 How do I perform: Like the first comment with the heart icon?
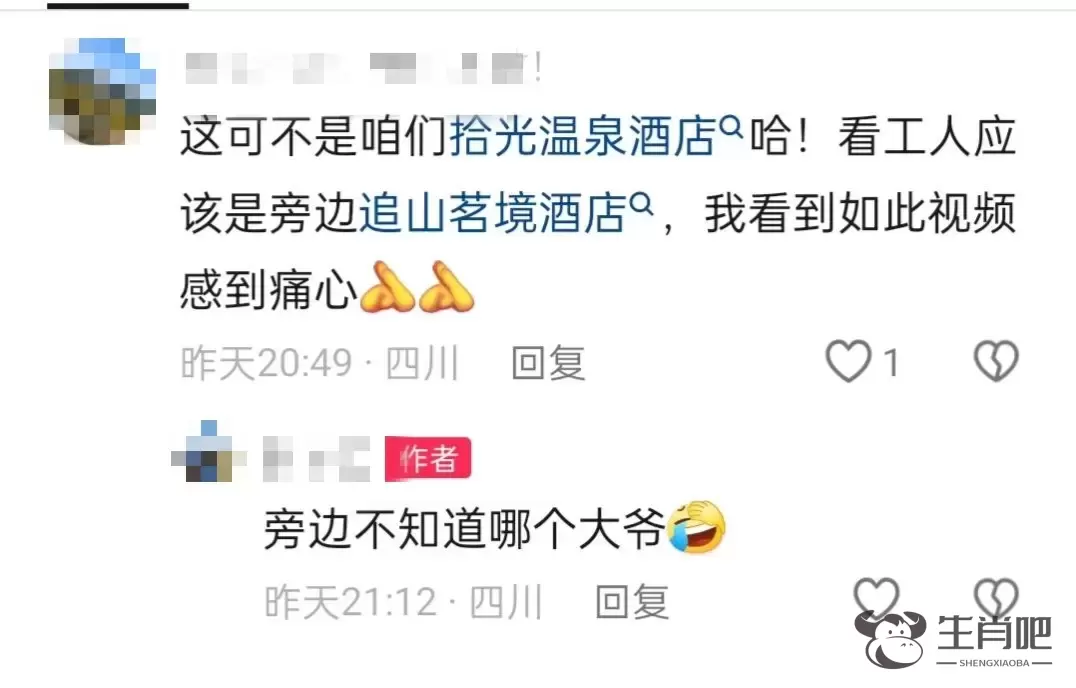pyautogui.click(x=848, y=361)
